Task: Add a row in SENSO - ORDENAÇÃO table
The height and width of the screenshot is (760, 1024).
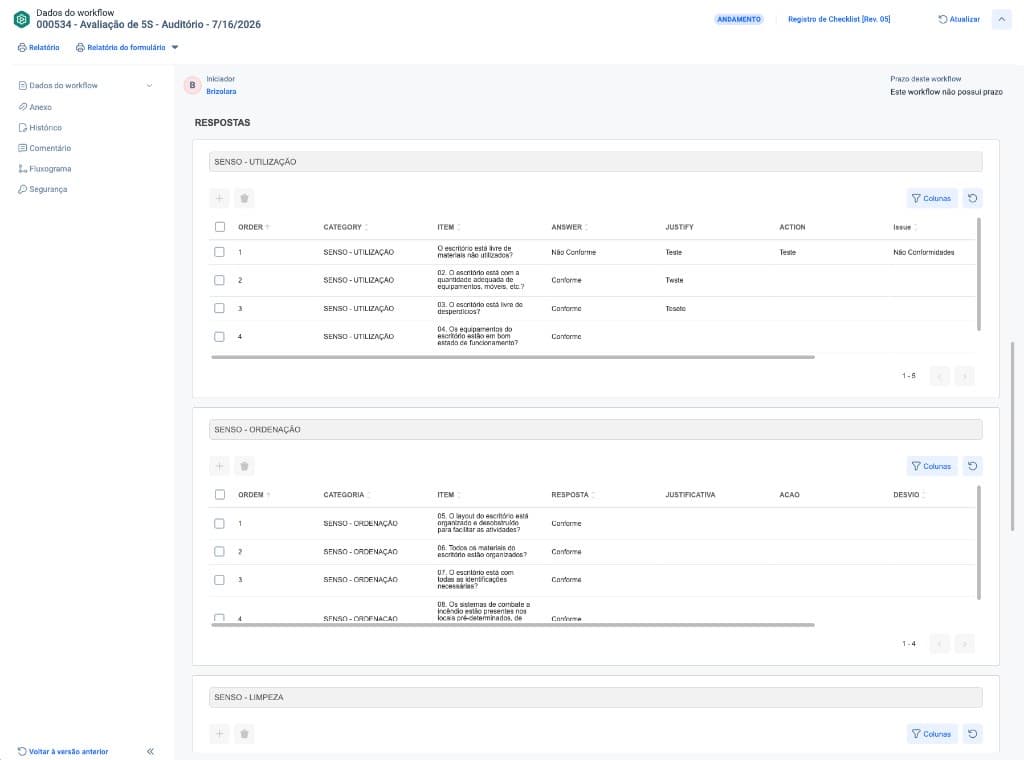Action: coord(219,466)
